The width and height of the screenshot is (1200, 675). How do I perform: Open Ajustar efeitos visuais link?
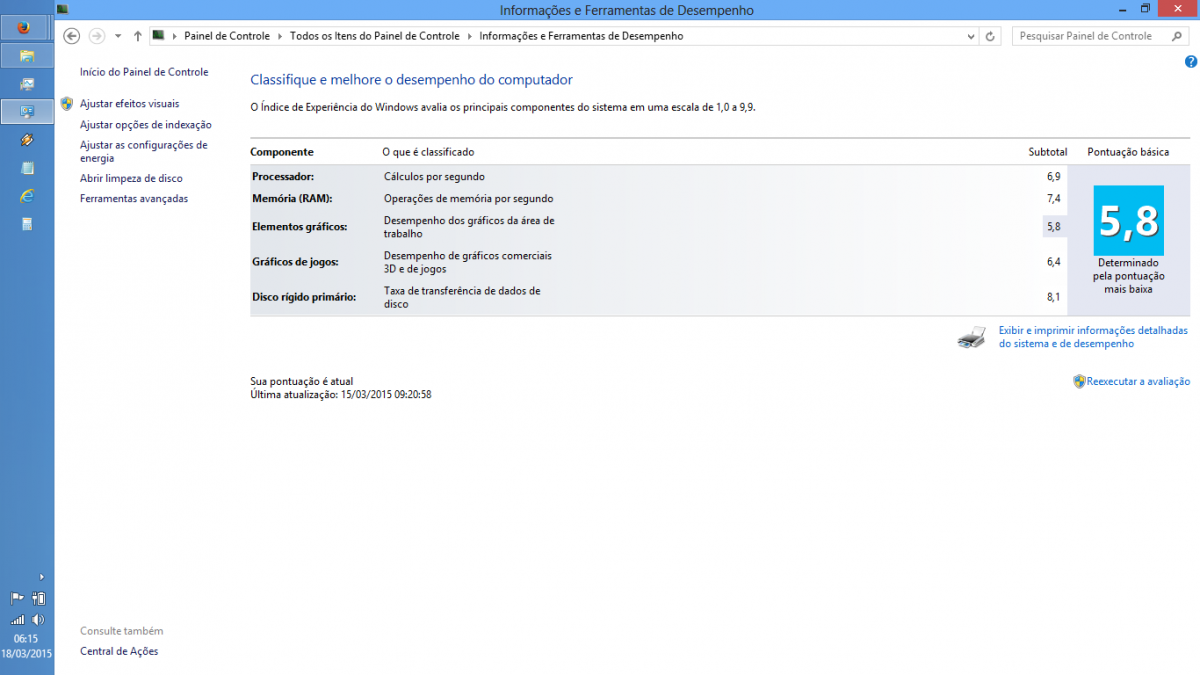(130, 104)
